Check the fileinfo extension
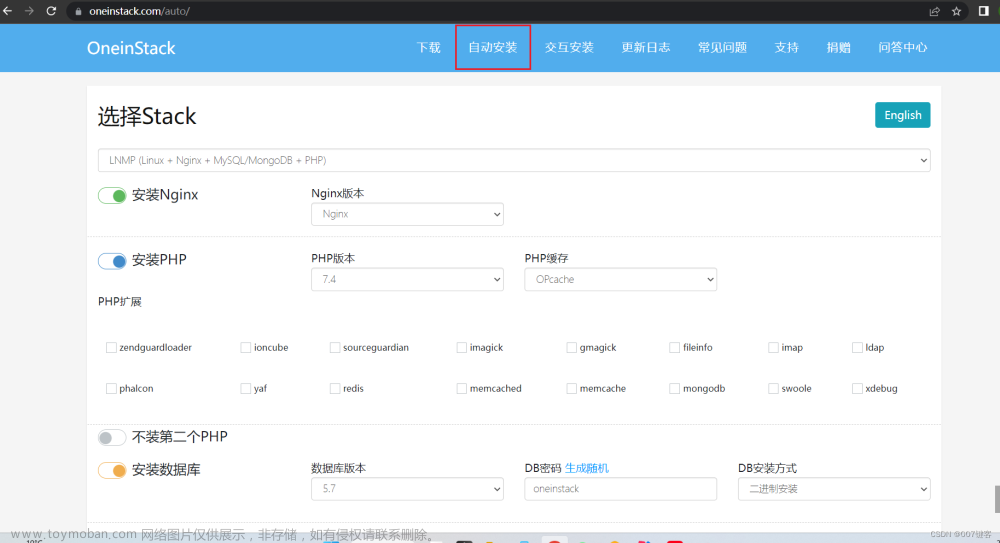Viewport: 1000px width, 543px height. [x=674, y=347]
